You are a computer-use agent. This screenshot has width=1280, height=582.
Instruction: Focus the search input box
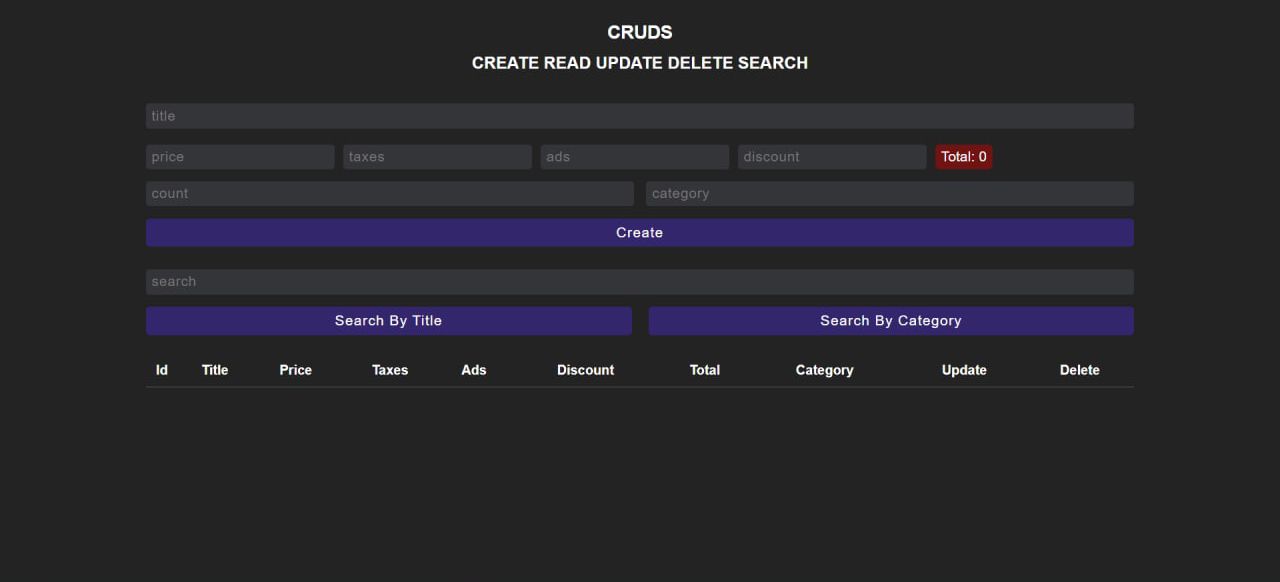(x=639, y=282)
